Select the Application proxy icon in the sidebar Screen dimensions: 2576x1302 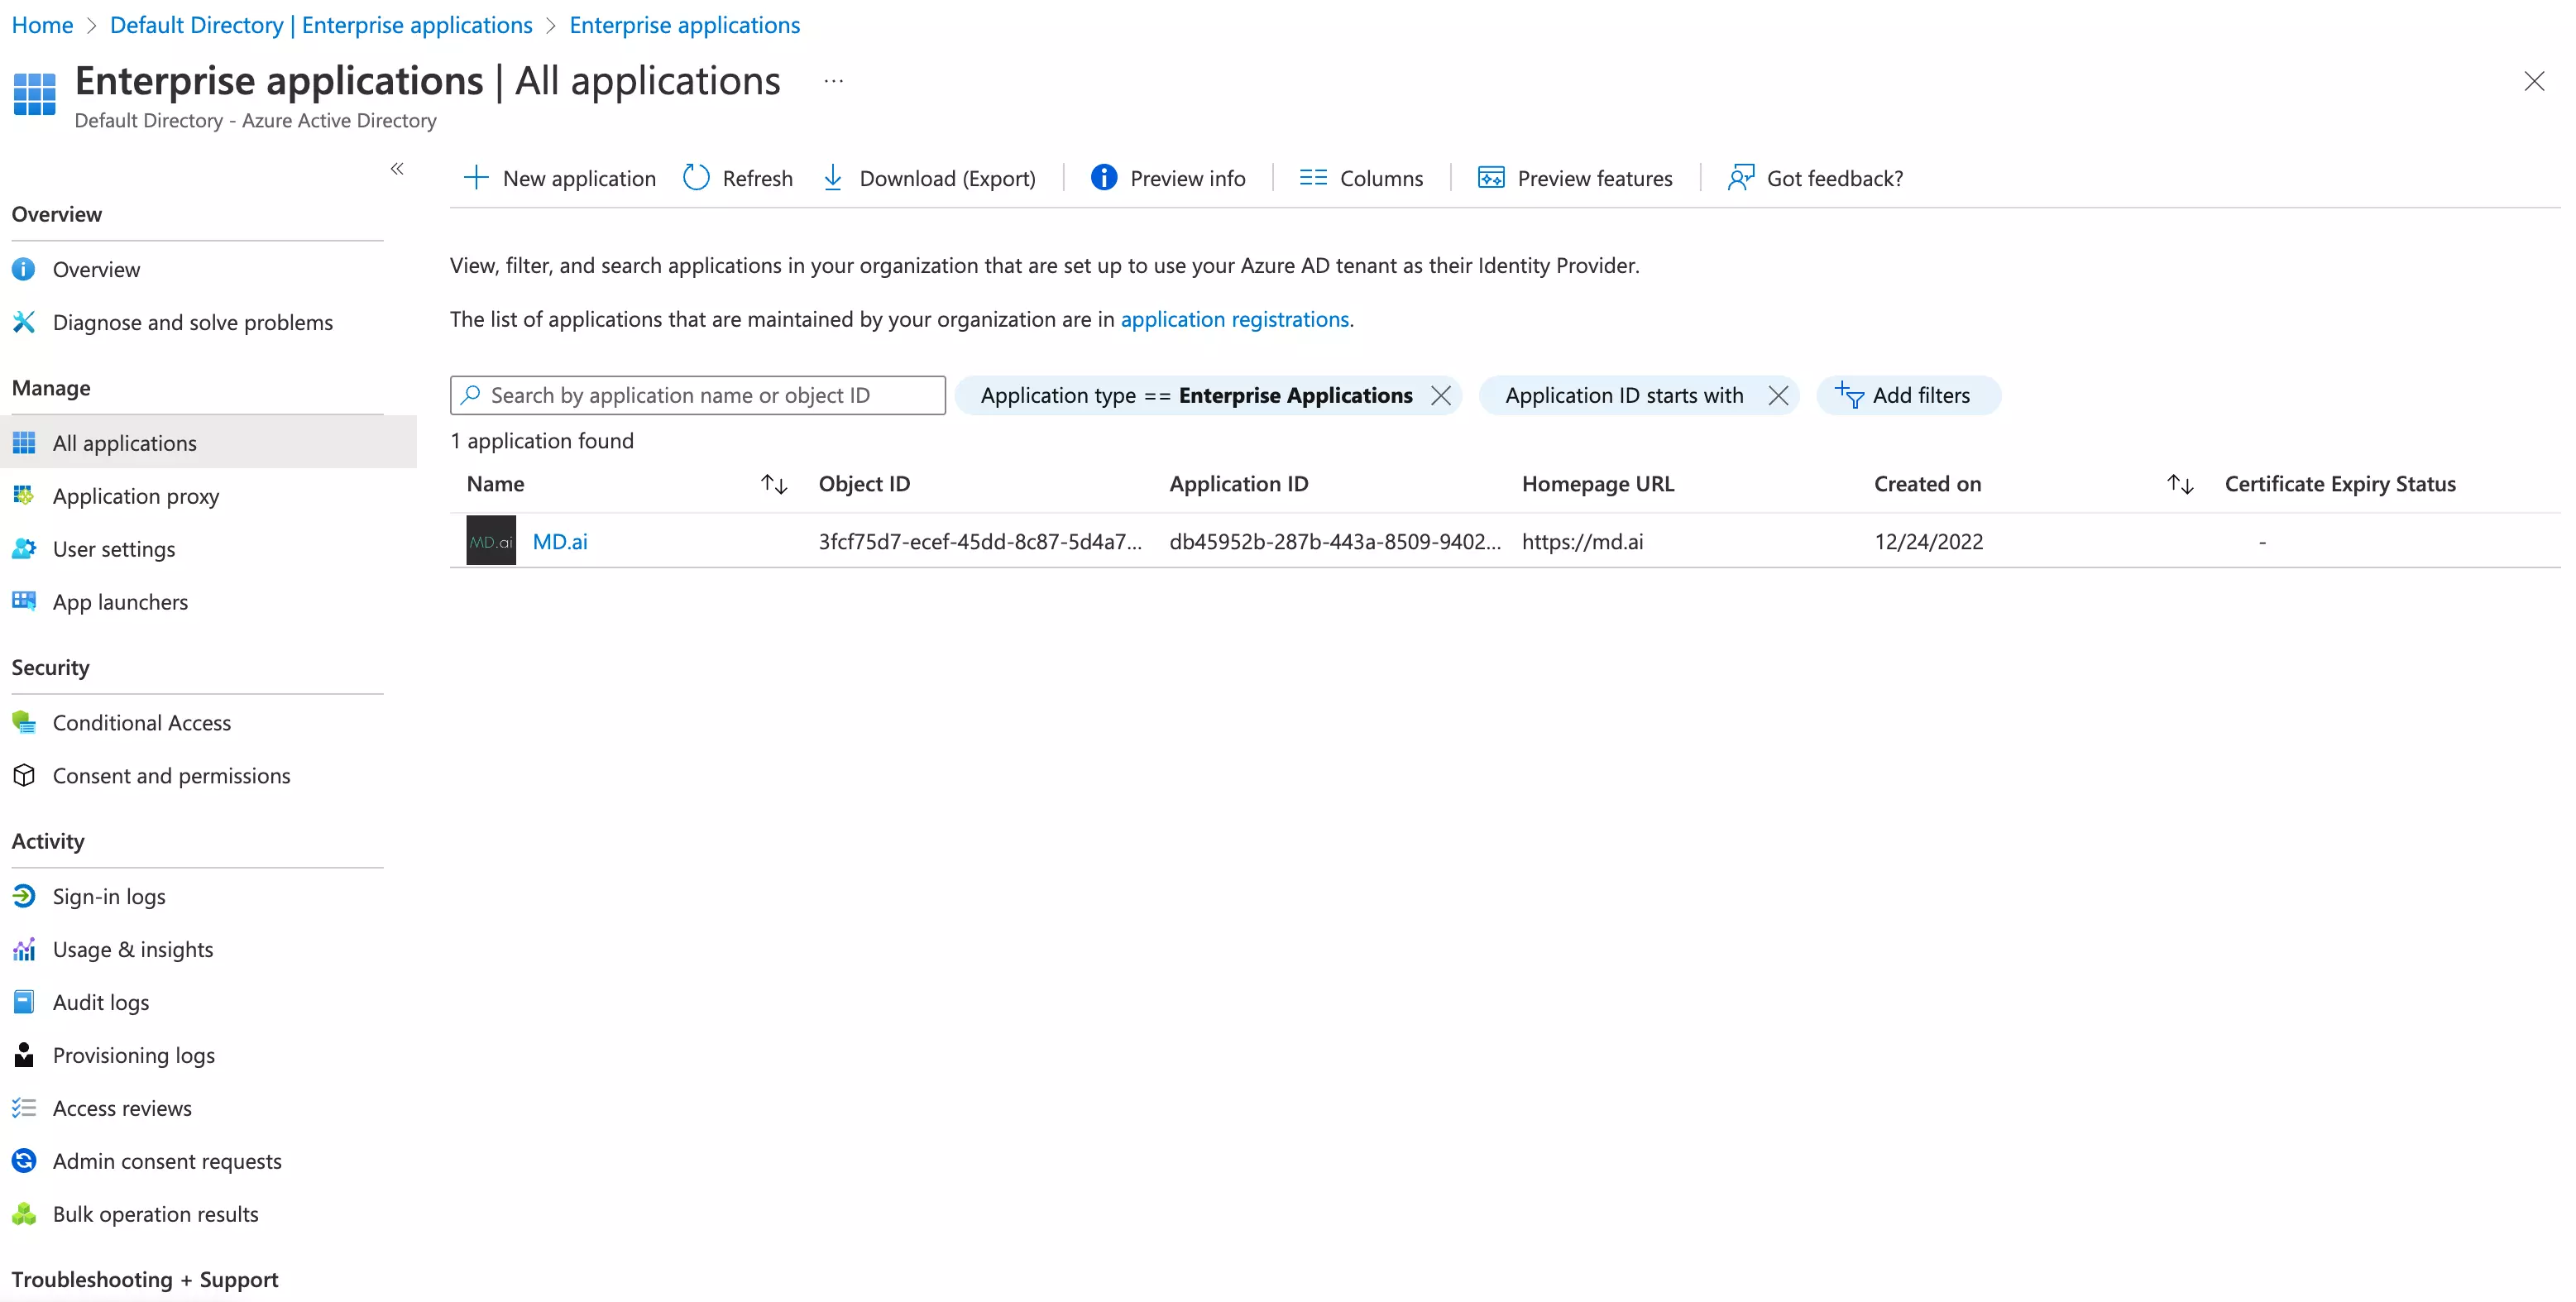pos(24,495)
